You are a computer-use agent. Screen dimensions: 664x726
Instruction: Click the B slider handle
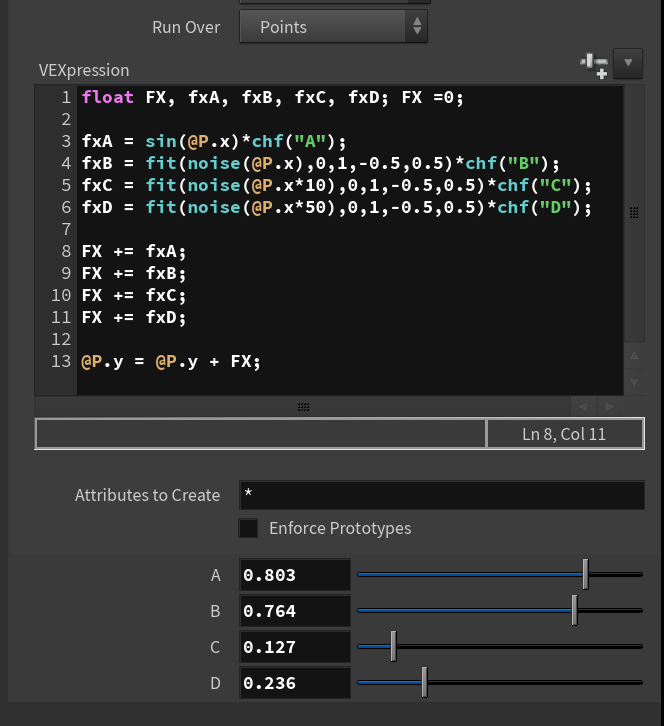[x=574, y=610]
